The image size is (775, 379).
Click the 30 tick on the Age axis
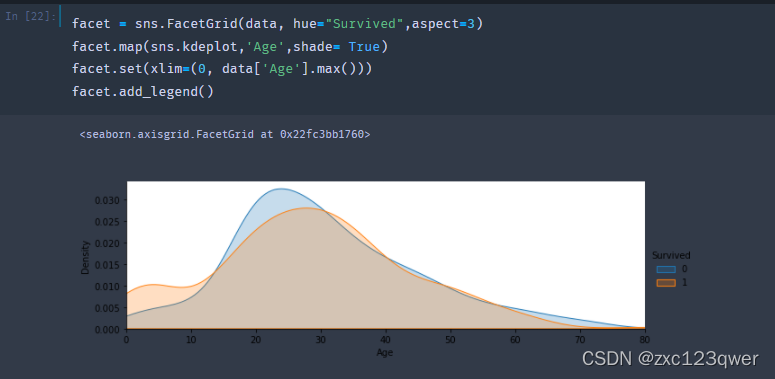pos(321,339)
